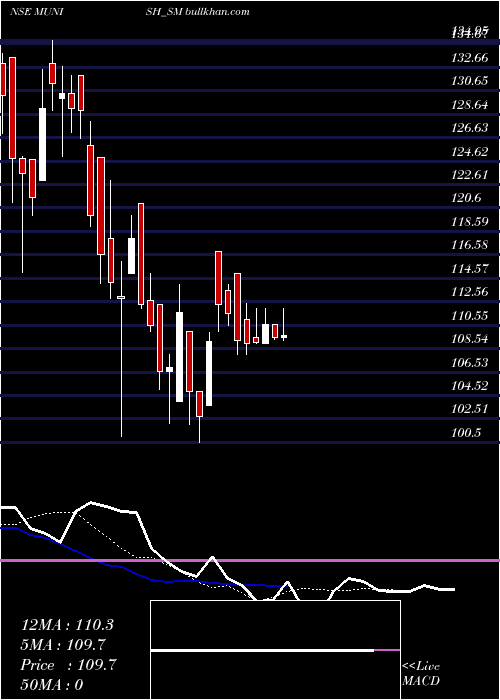Select the 132.66 price axis label
Image resolution: width=500 pixels, height=700 pixels.
(470, 58)
